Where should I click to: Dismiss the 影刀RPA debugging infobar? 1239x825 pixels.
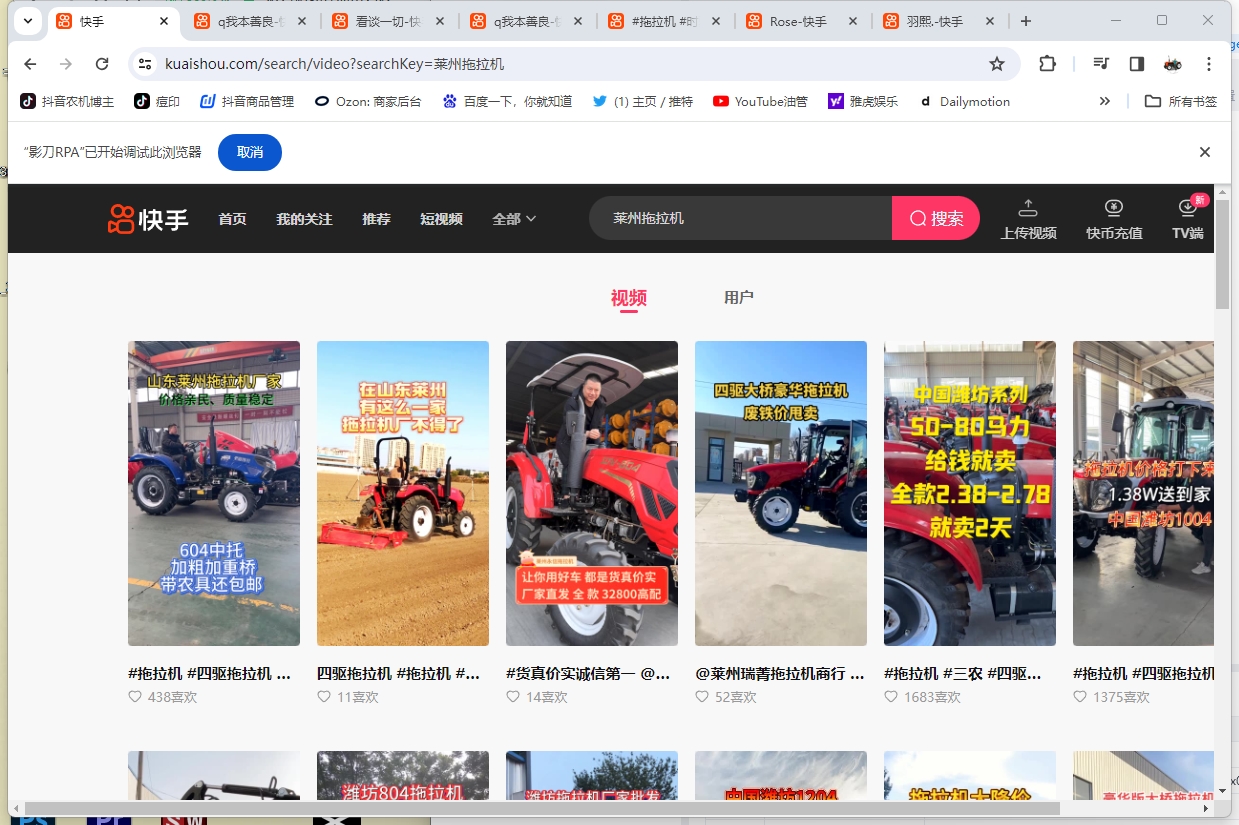pos(1205,152)
